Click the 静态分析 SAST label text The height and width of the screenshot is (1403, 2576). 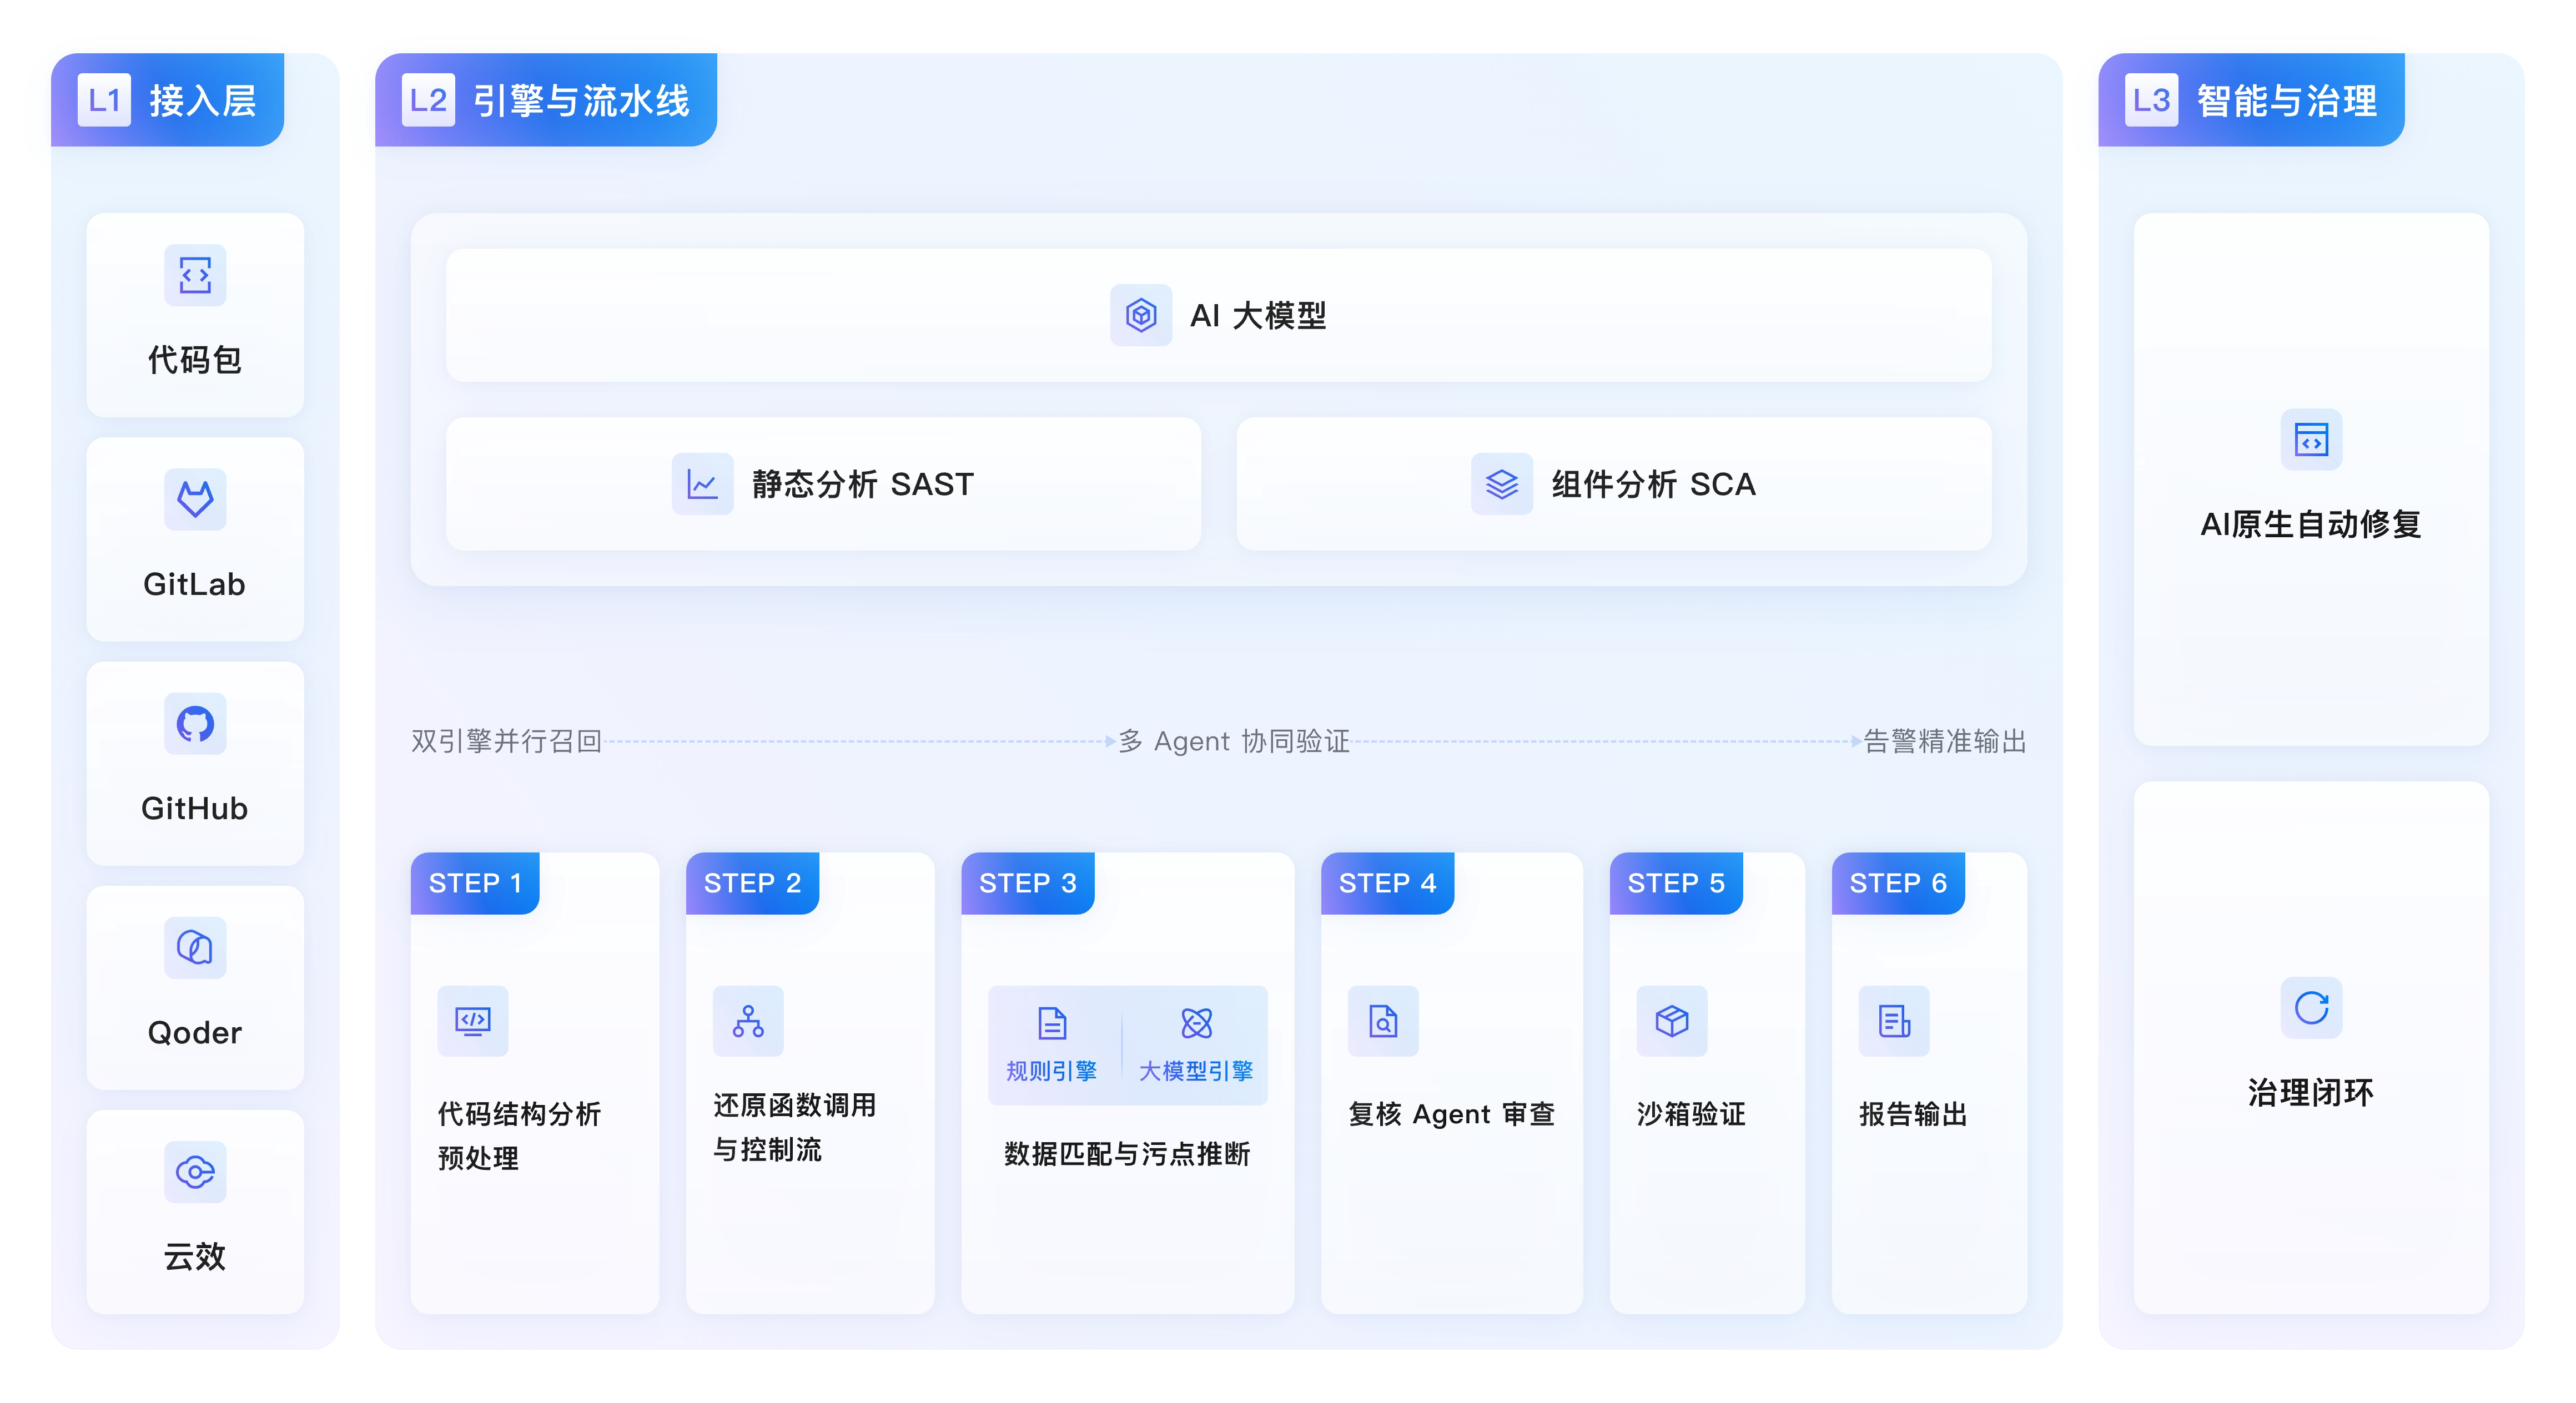click(x=862, y=484)
